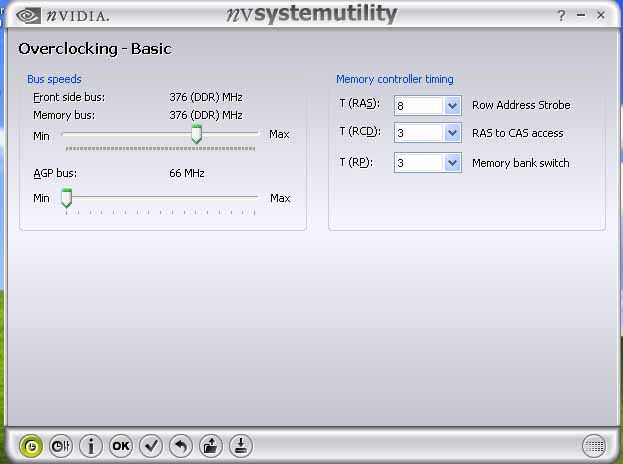This screenshot has width=623, height=464.
Task: Click the 'Memory bank switch' description
Action: (520, 163)
